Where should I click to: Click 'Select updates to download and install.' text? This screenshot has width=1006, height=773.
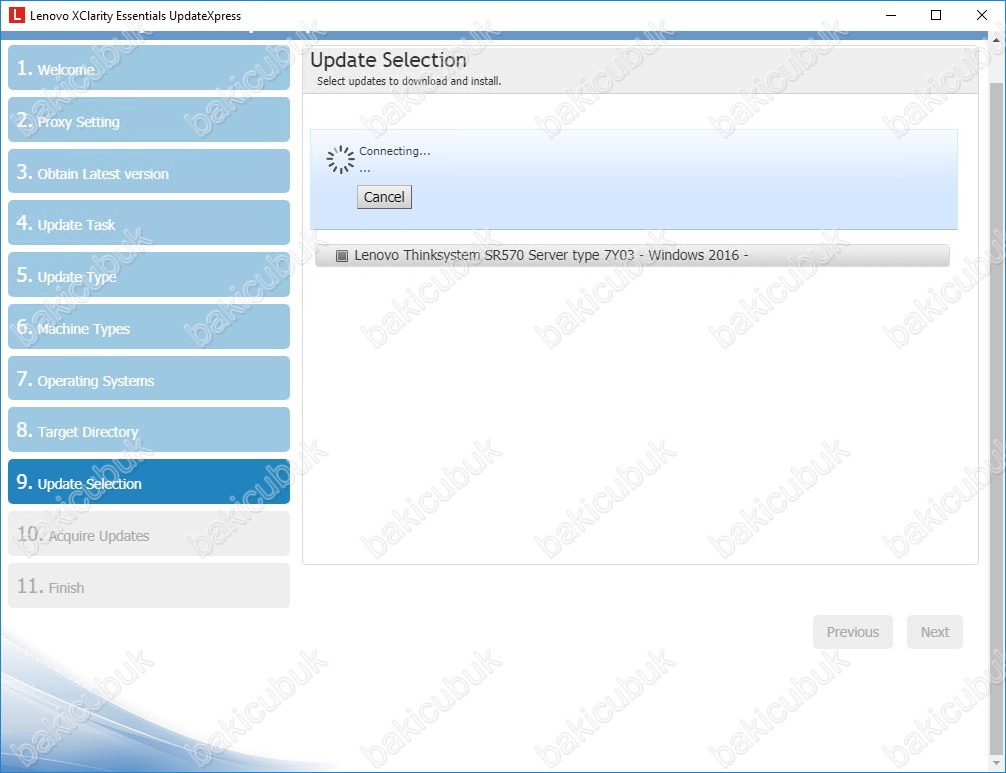[x=409, y=81]
